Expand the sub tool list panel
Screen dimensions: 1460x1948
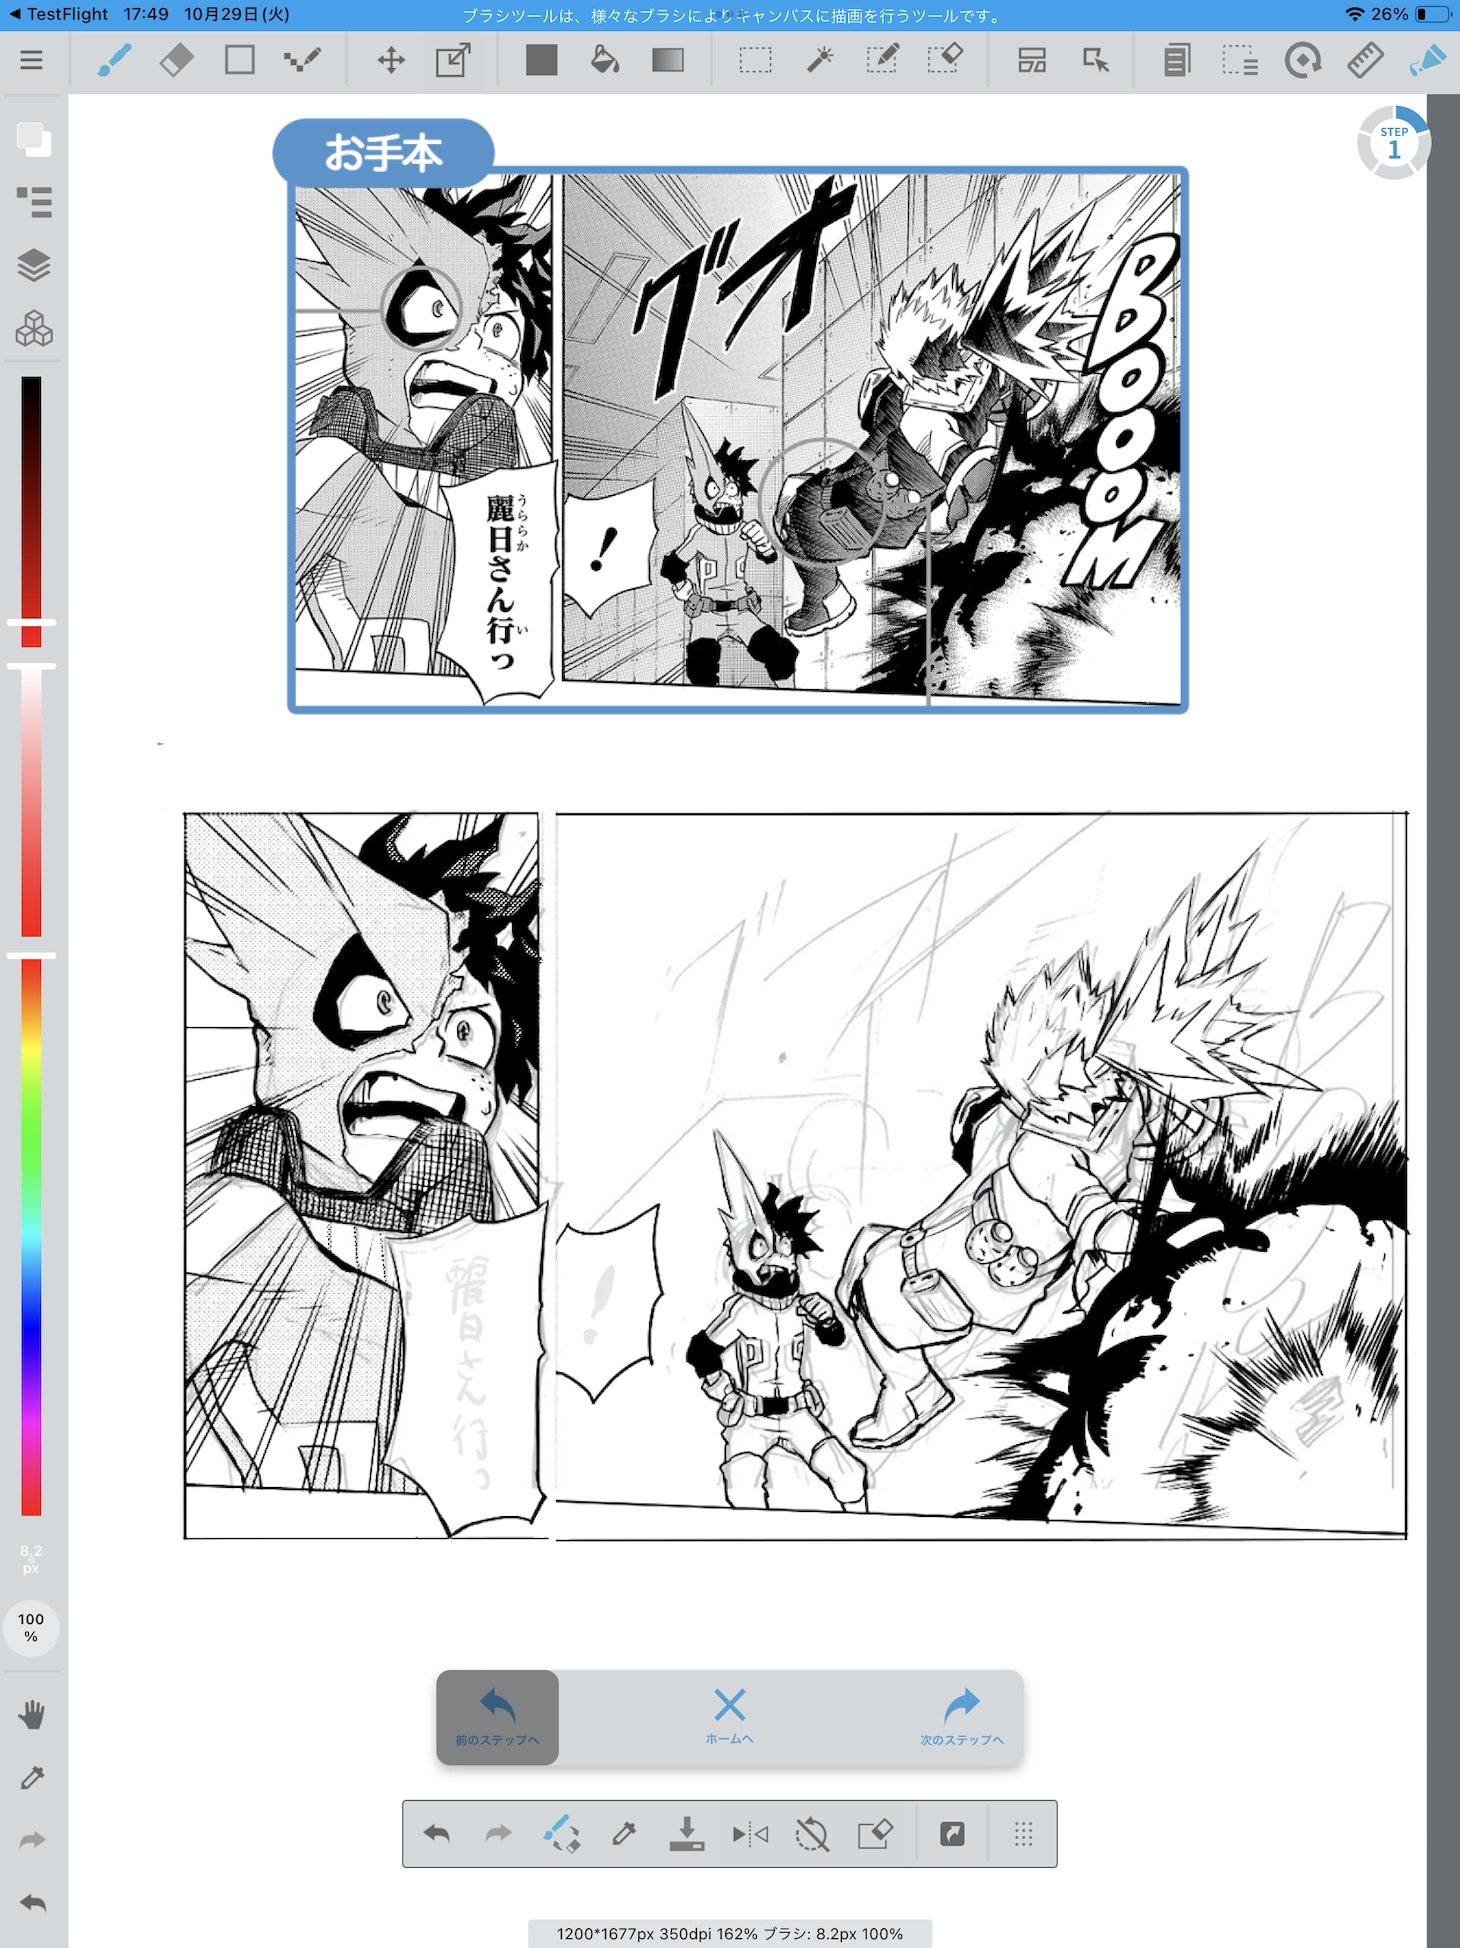pos(34,202)
